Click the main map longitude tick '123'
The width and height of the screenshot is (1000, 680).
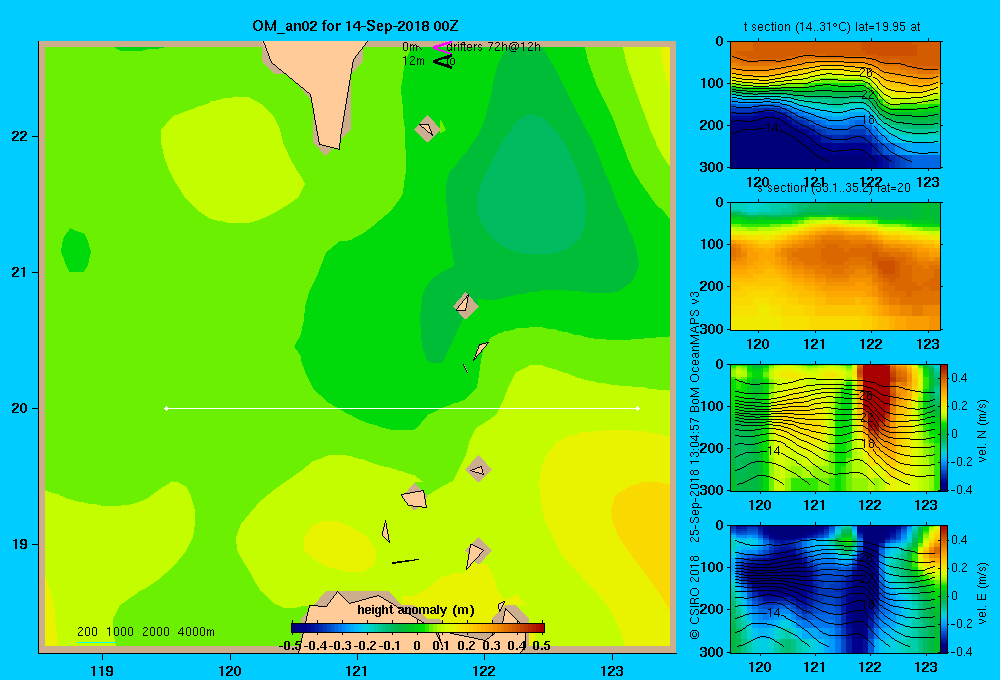point(612,671)
